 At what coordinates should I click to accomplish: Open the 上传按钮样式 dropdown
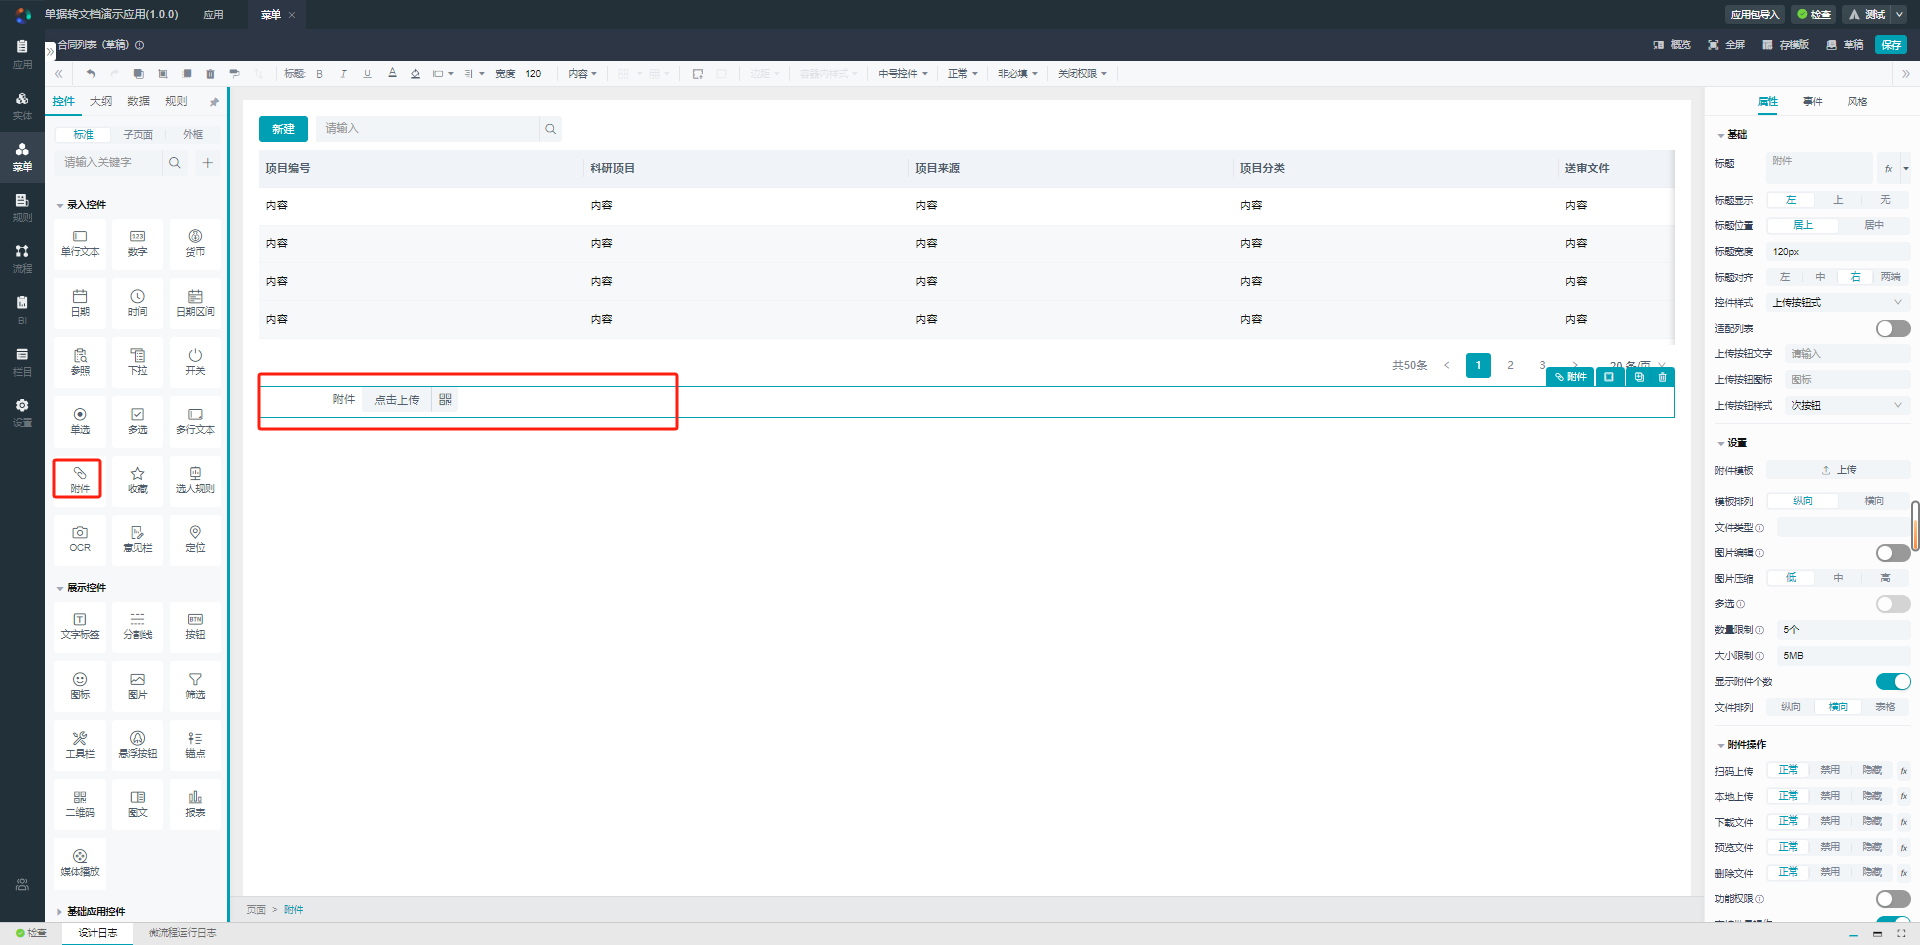(1845, 406)
